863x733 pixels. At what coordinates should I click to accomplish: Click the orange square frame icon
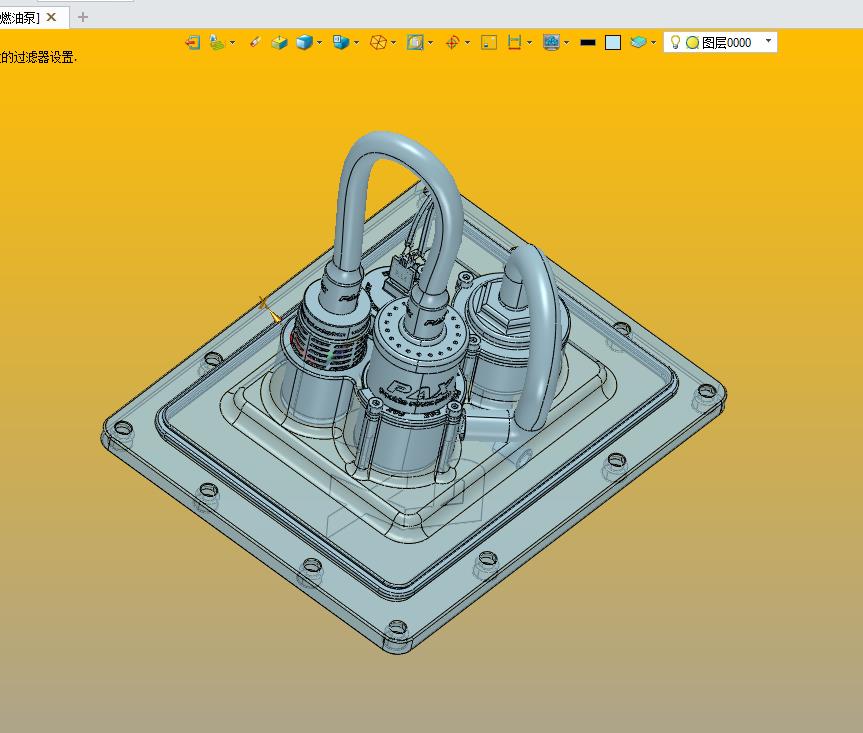pyautogui.click(x=489, y=42)
